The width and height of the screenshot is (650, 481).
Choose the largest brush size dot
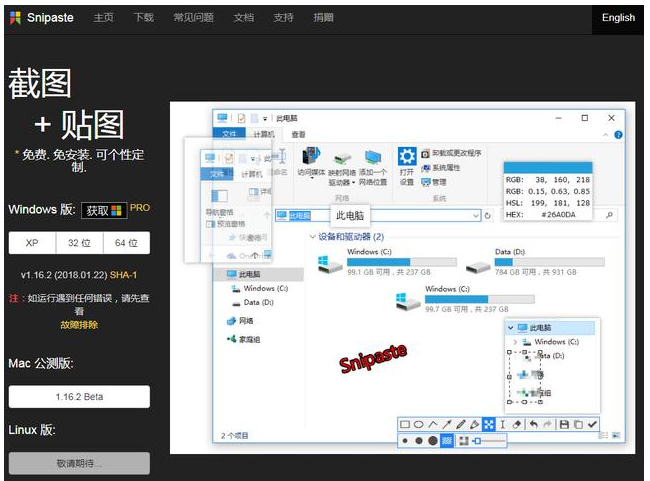click(433, 440)
